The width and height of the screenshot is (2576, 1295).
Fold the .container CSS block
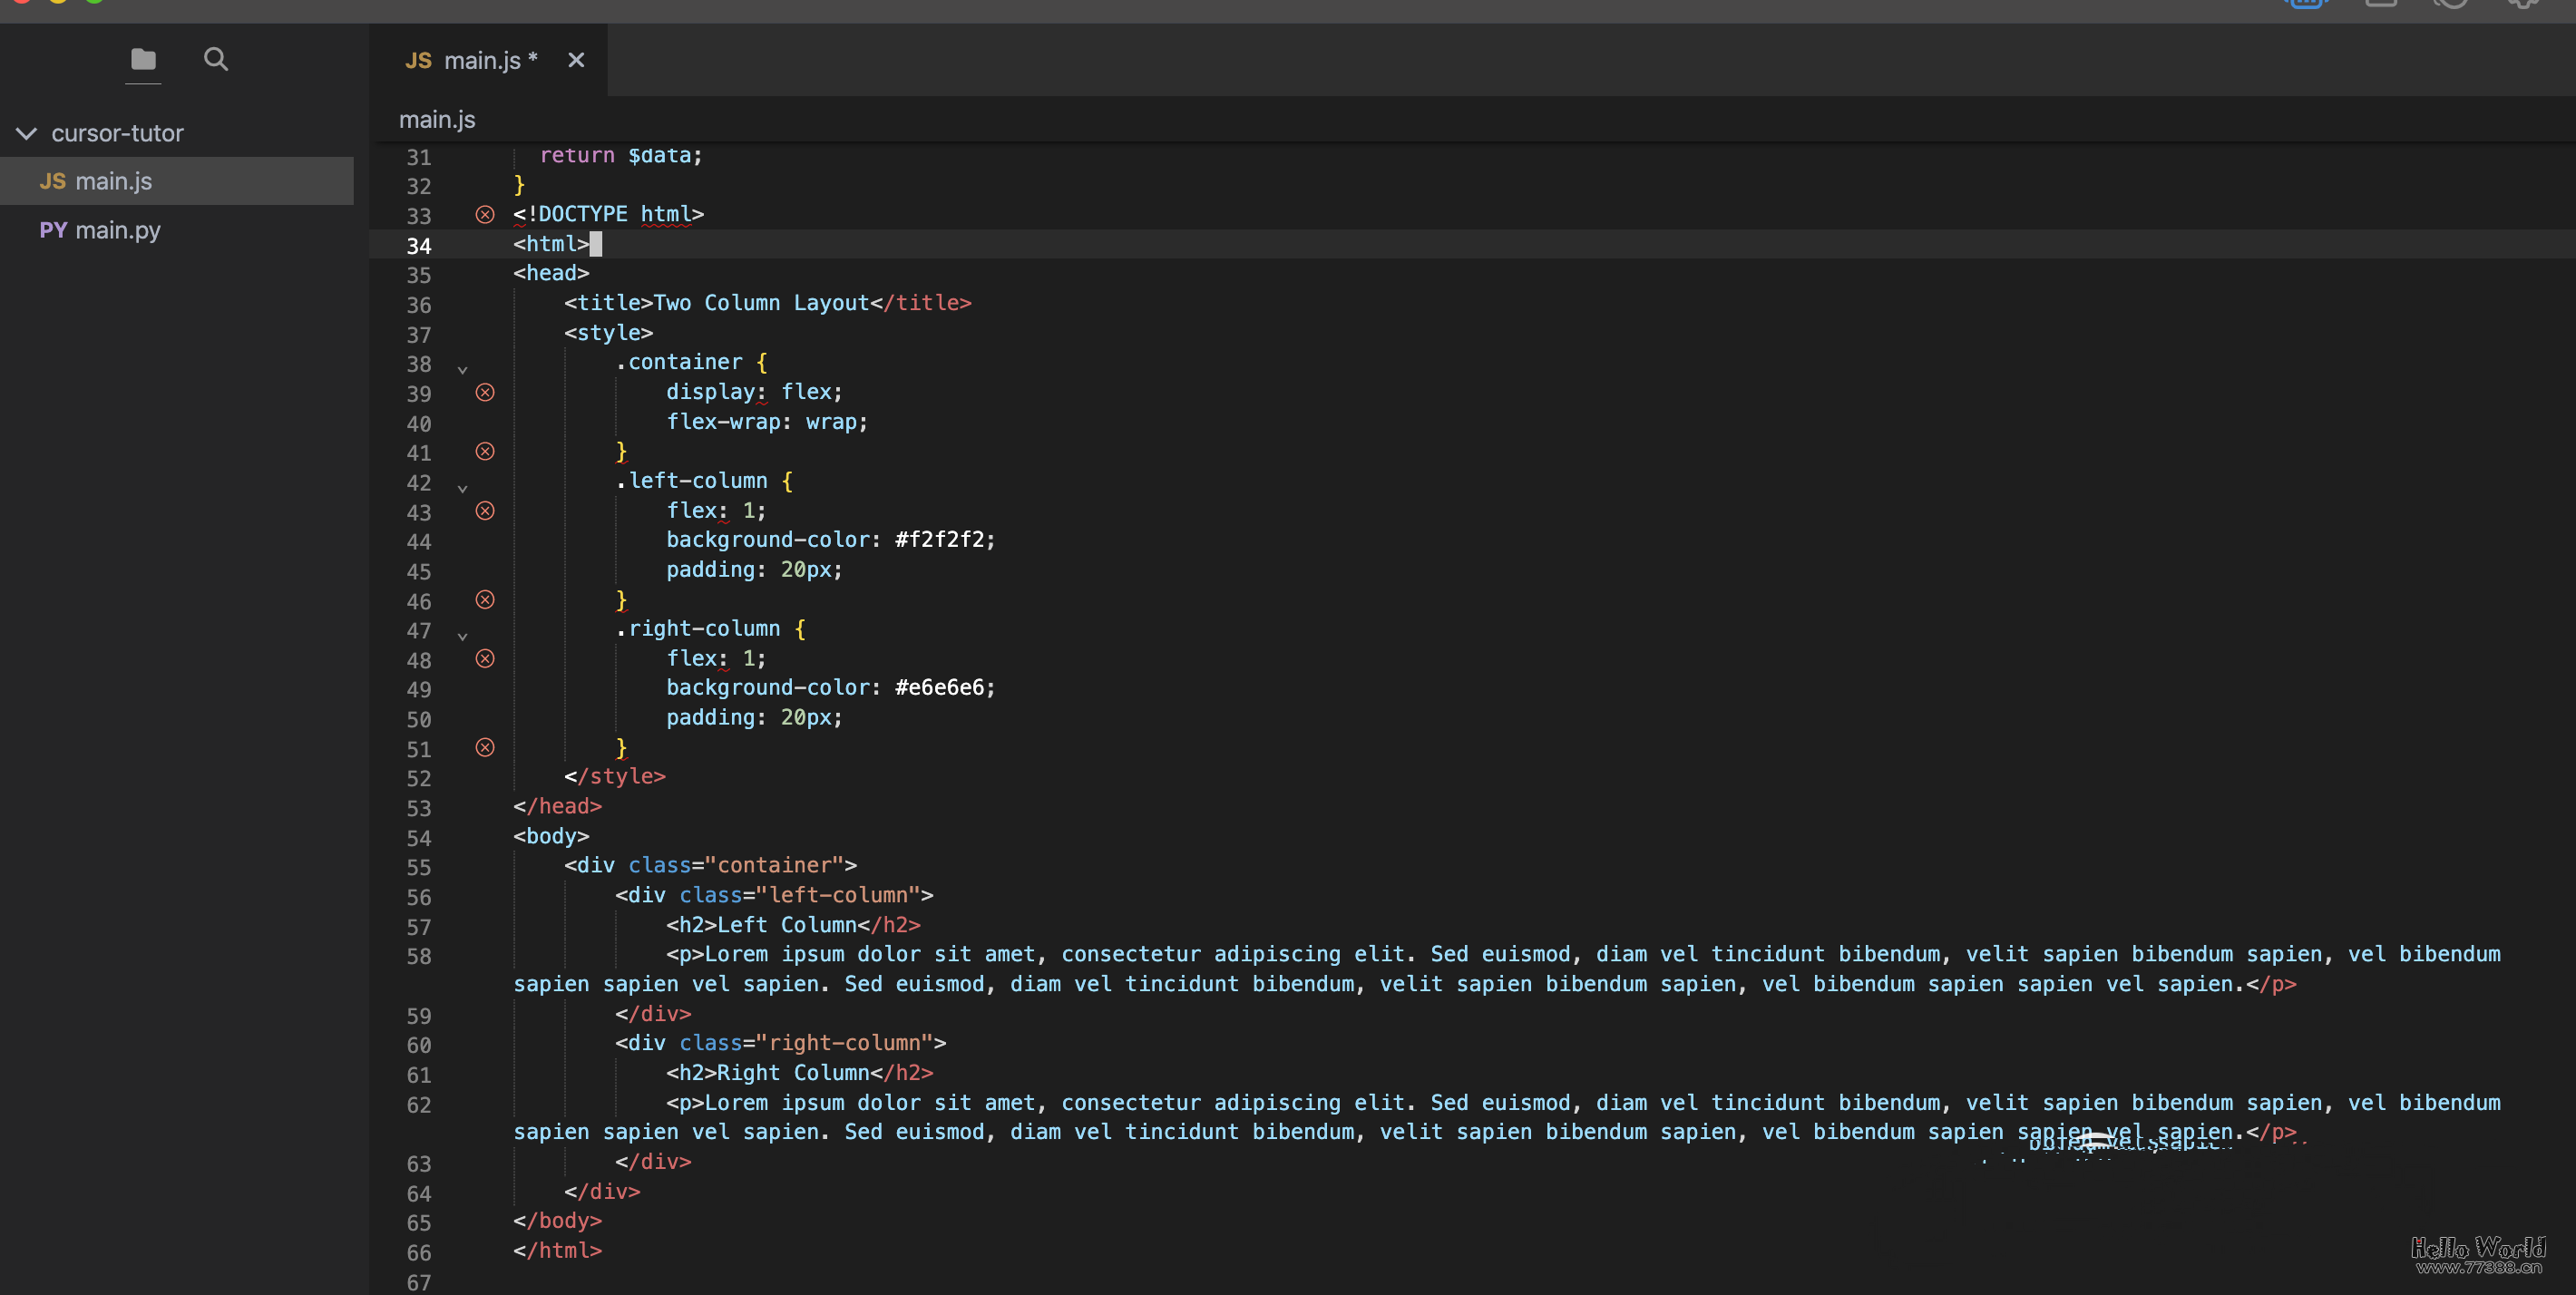tap(462, 369)
